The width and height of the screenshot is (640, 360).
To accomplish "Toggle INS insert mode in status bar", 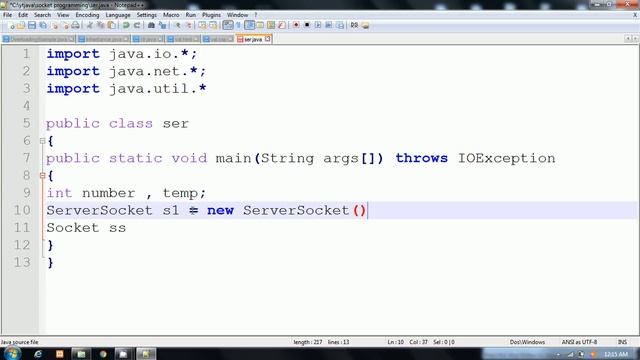I will 622,342.
